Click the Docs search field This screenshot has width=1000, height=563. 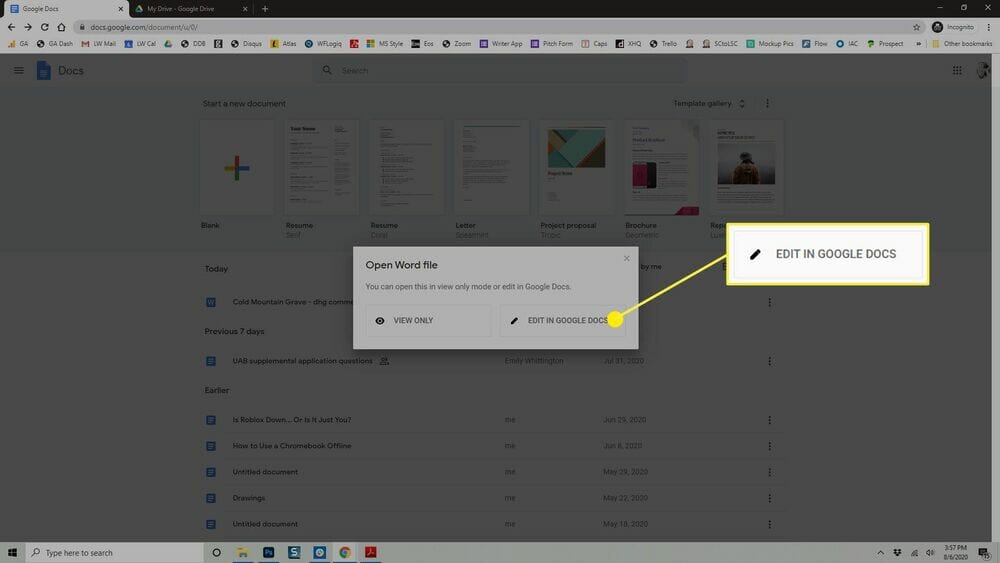500,71
